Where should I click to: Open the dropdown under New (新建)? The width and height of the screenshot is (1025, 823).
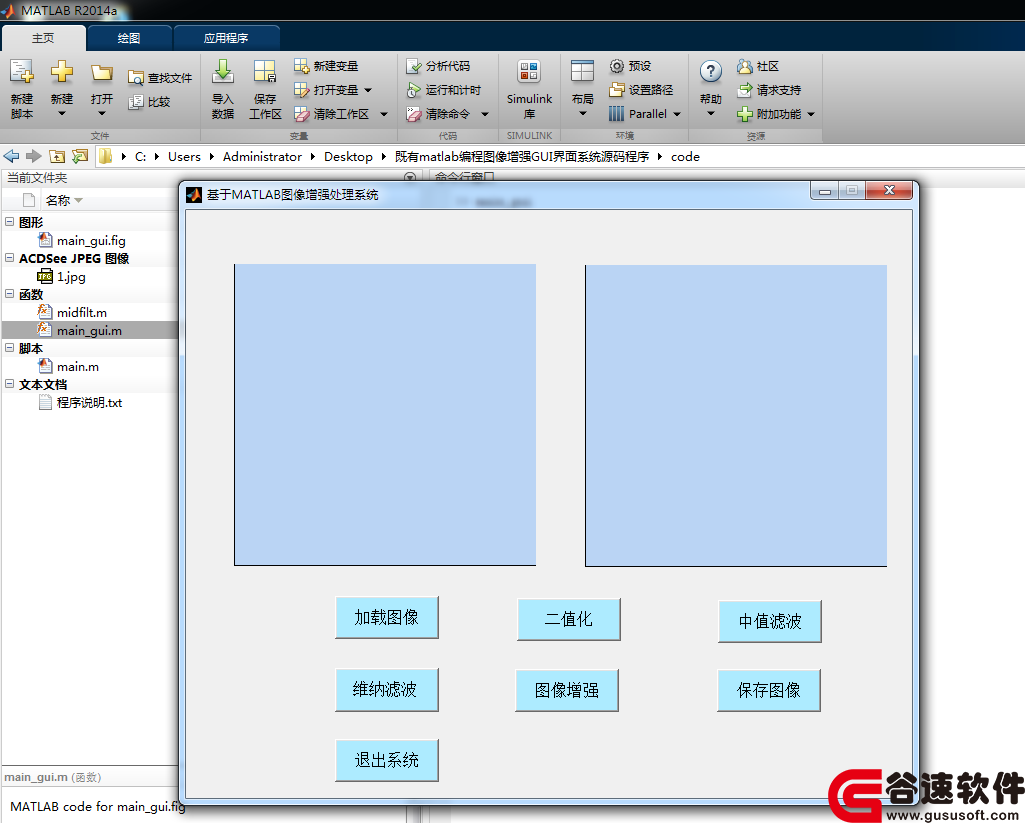coord(61,114)
